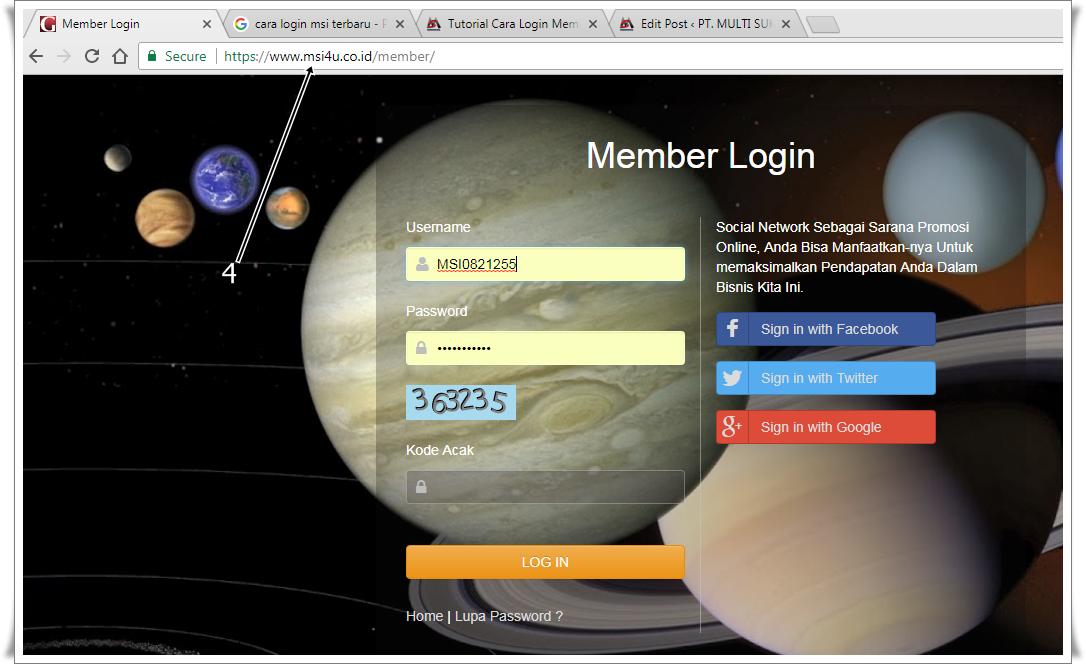Click the Username label
The image size is (1086, 664).
point(438,227)
